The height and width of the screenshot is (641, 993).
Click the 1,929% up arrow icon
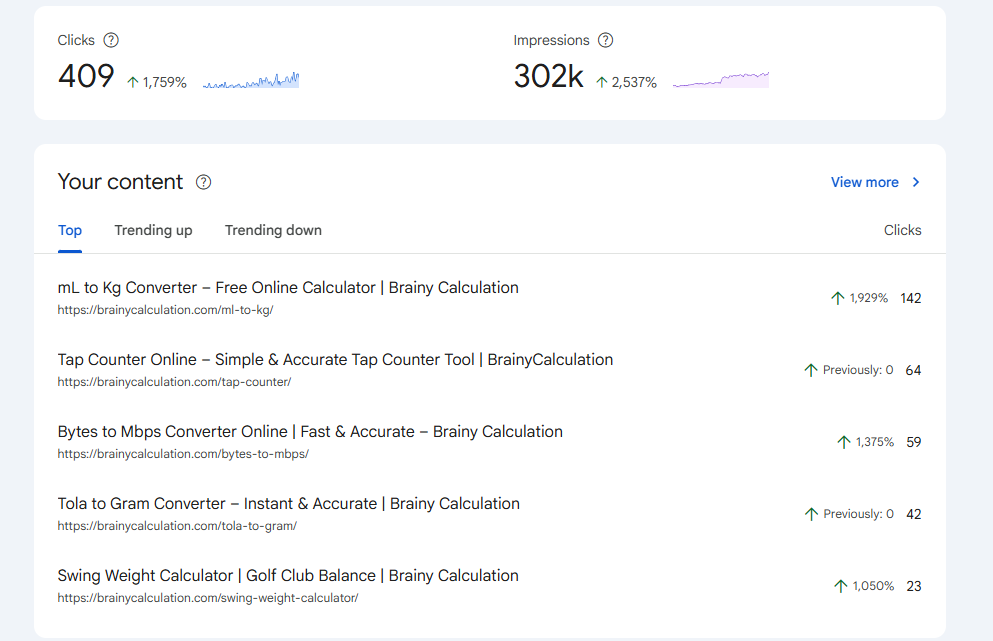838,298
